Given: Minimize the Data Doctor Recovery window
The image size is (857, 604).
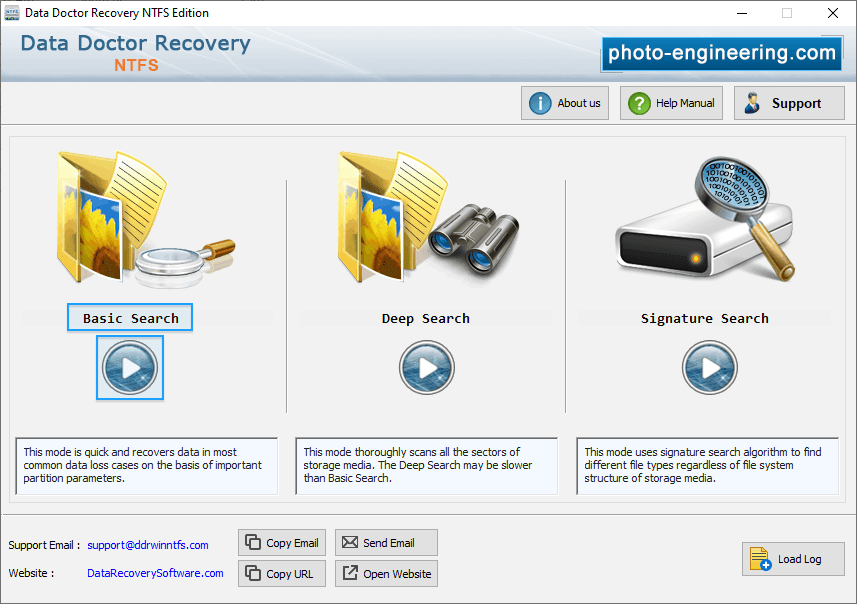Looking at the screenshot, I should tap(742, 13).
